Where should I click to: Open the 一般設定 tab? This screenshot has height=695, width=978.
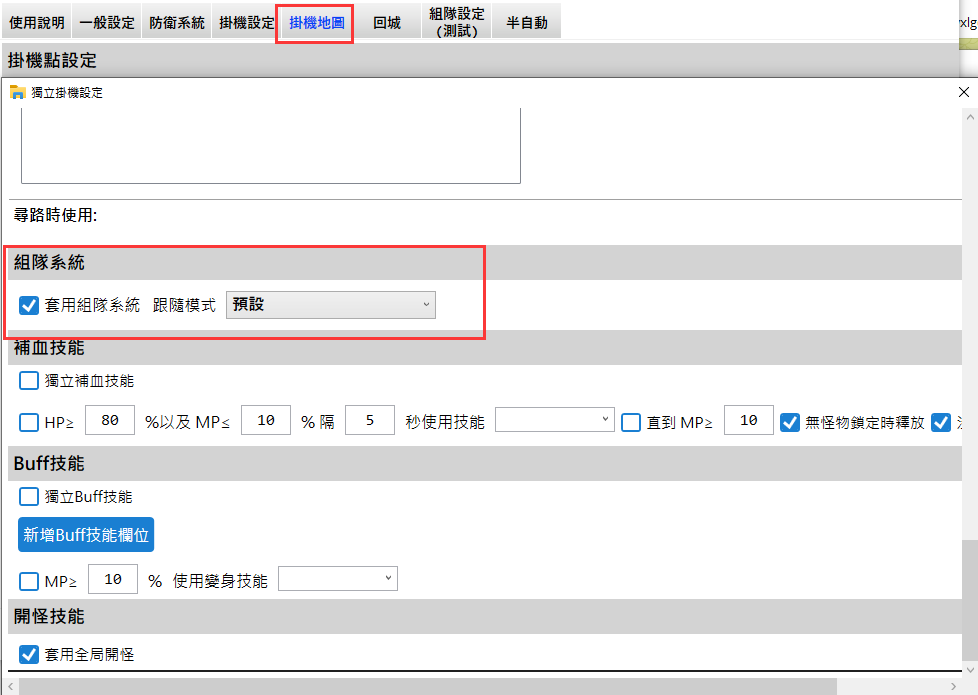tap(107, 22)
